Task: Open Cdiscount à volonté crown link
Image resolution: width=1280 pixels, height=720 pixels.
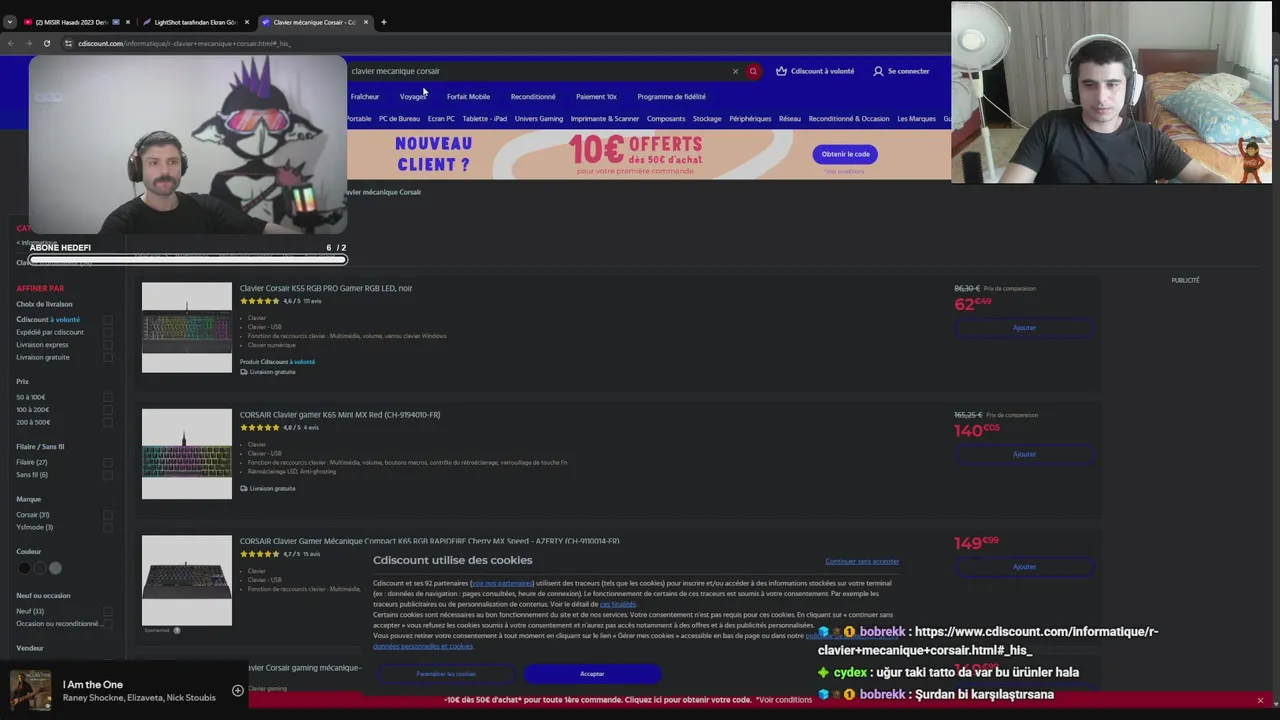Action: pos(815,71)
